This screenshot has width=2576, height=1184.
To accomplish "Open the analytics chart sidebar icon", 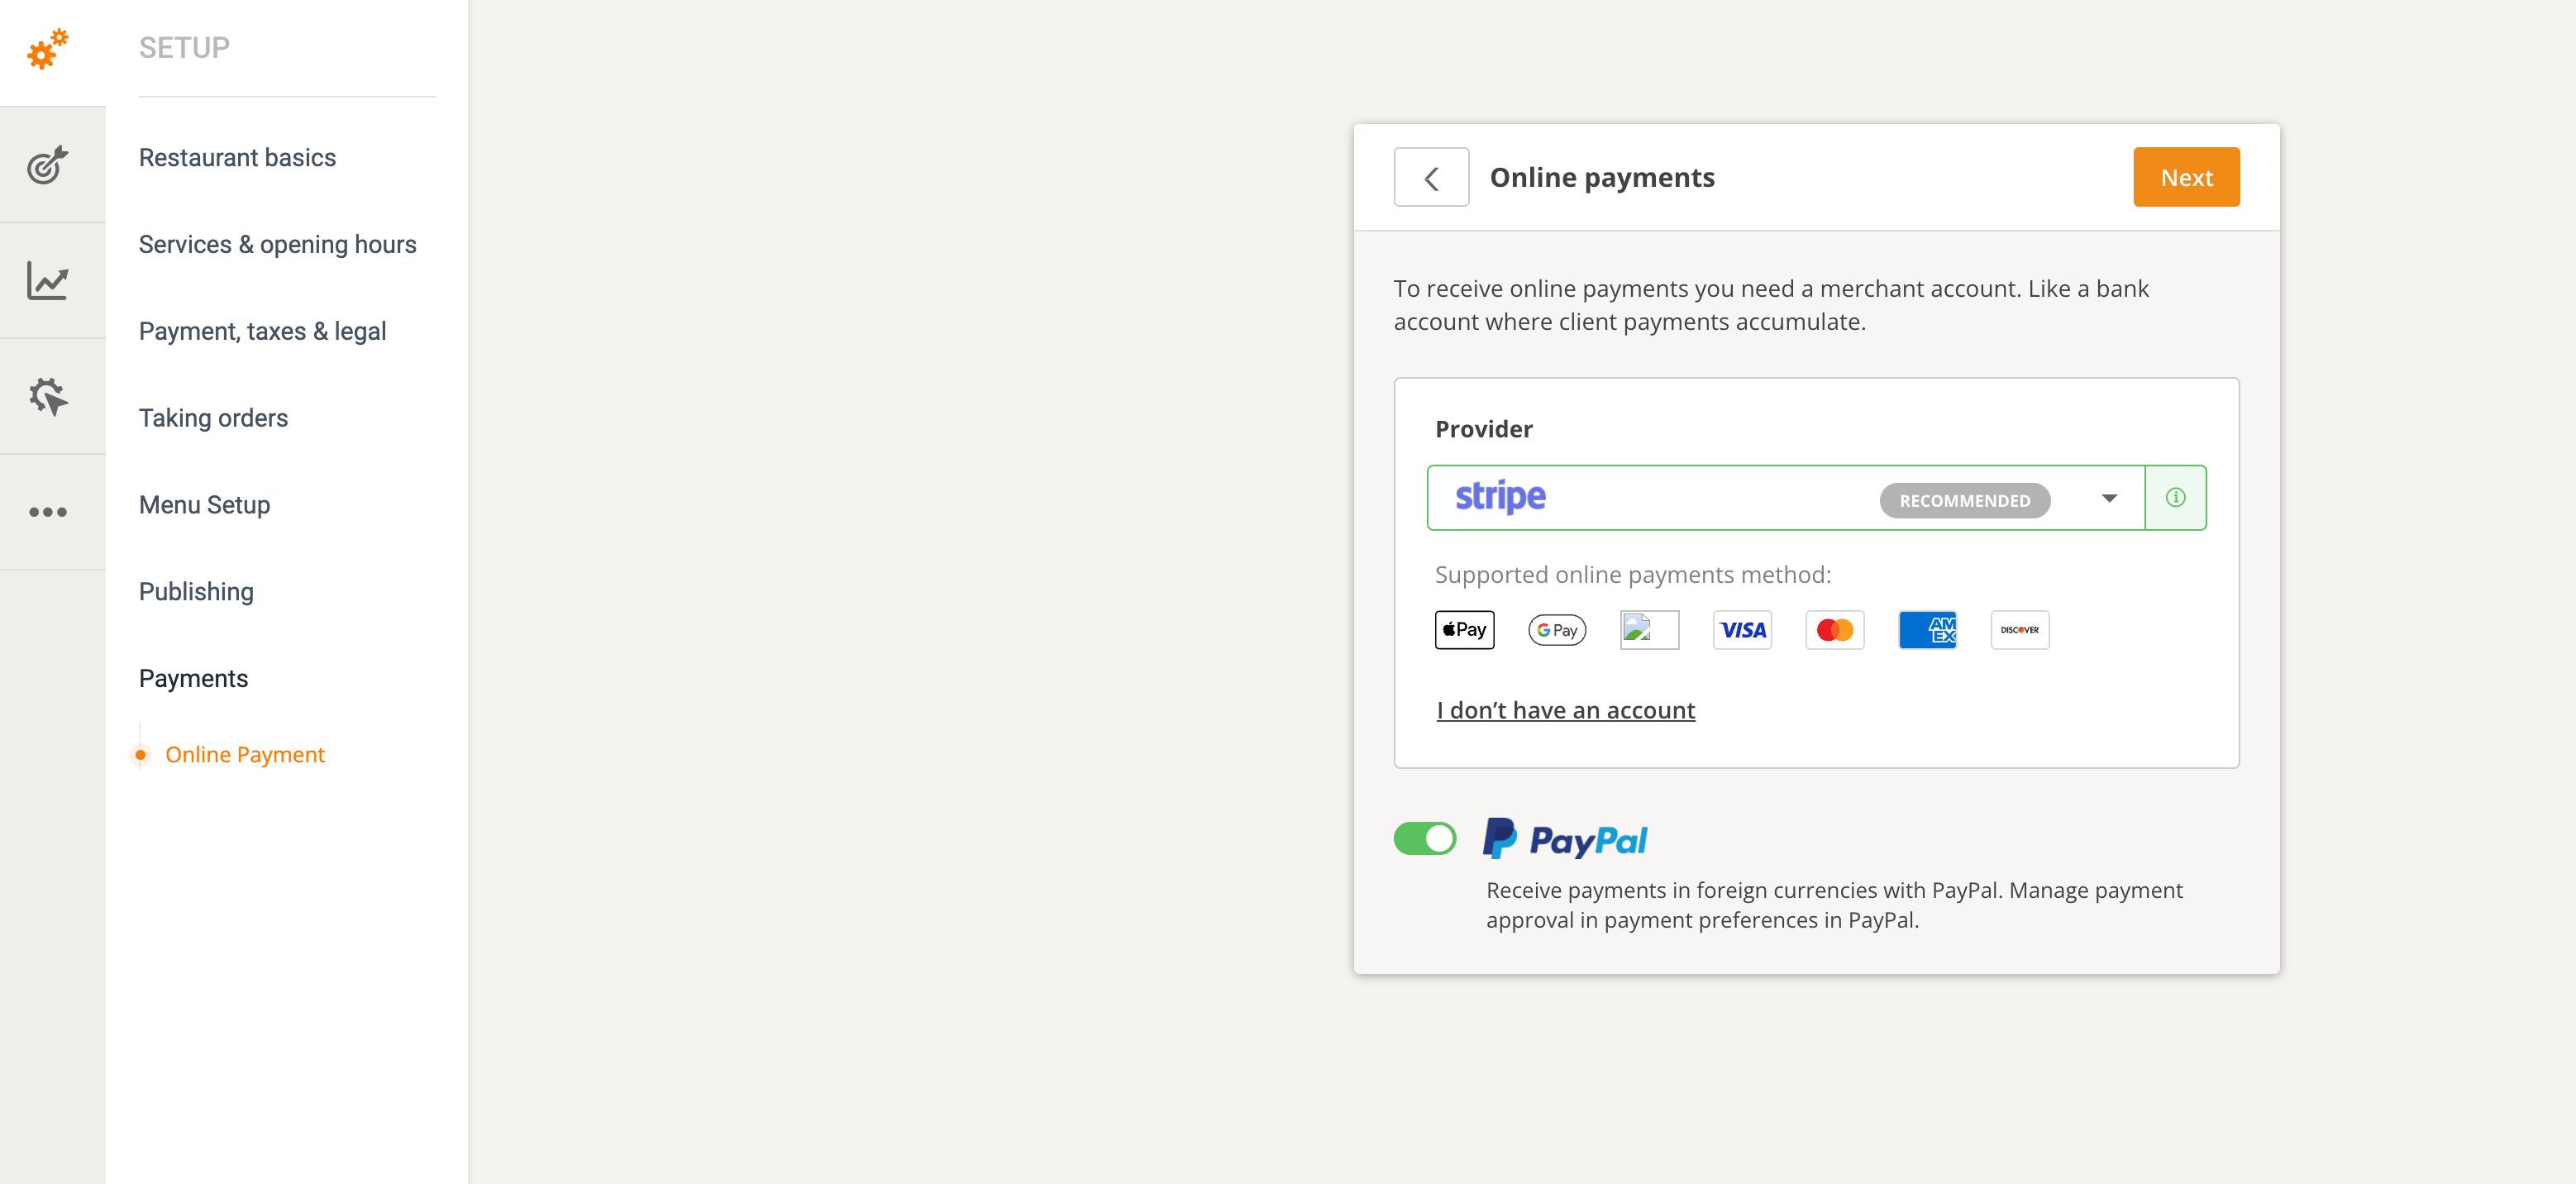I will (x=49, y=281).
